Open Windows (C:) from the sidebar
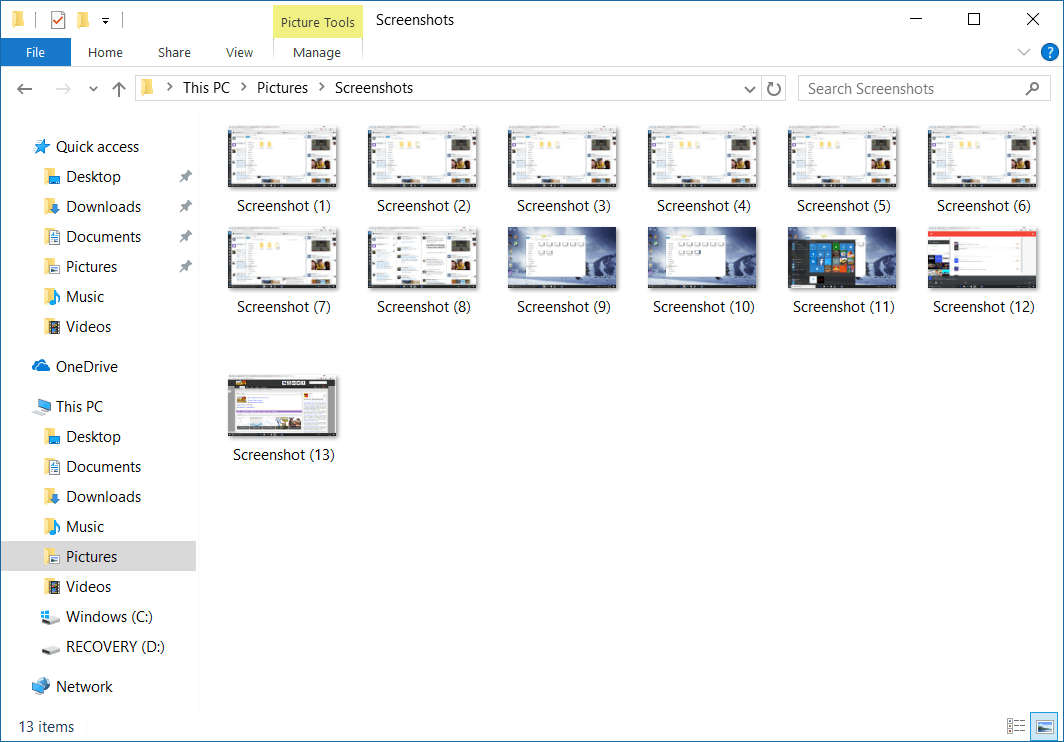The height and width of the screenshot is (742, 1064). [104, 616]
